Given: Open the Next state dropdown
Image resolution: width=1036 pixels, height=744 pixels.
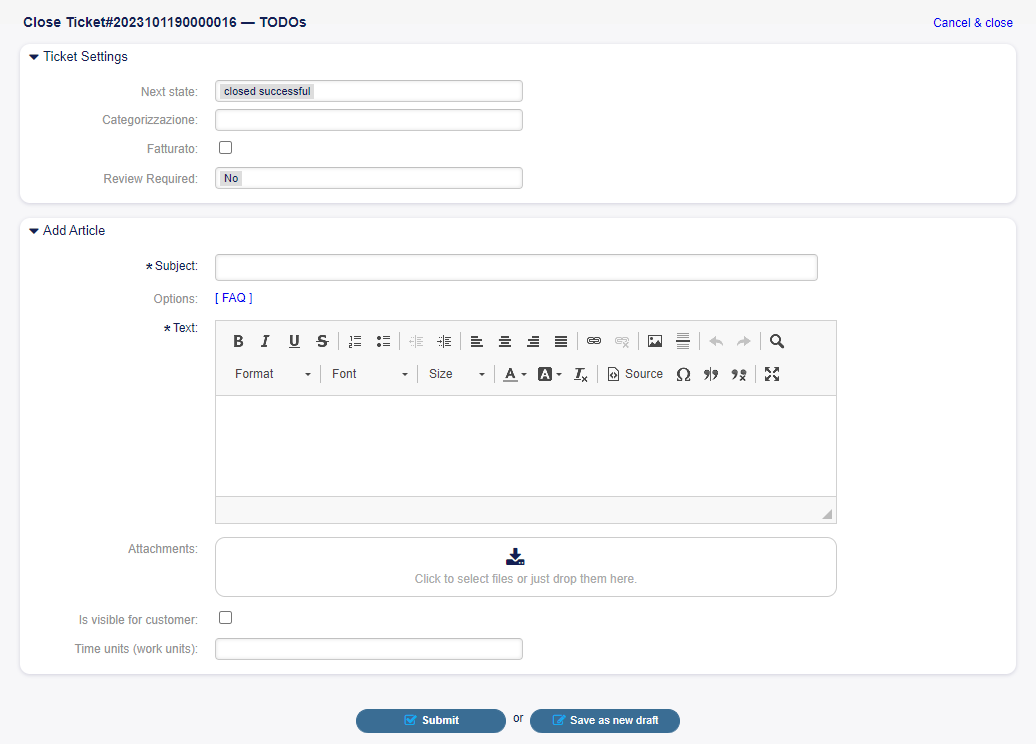Looking at the screenshot, I should point(368,91).
